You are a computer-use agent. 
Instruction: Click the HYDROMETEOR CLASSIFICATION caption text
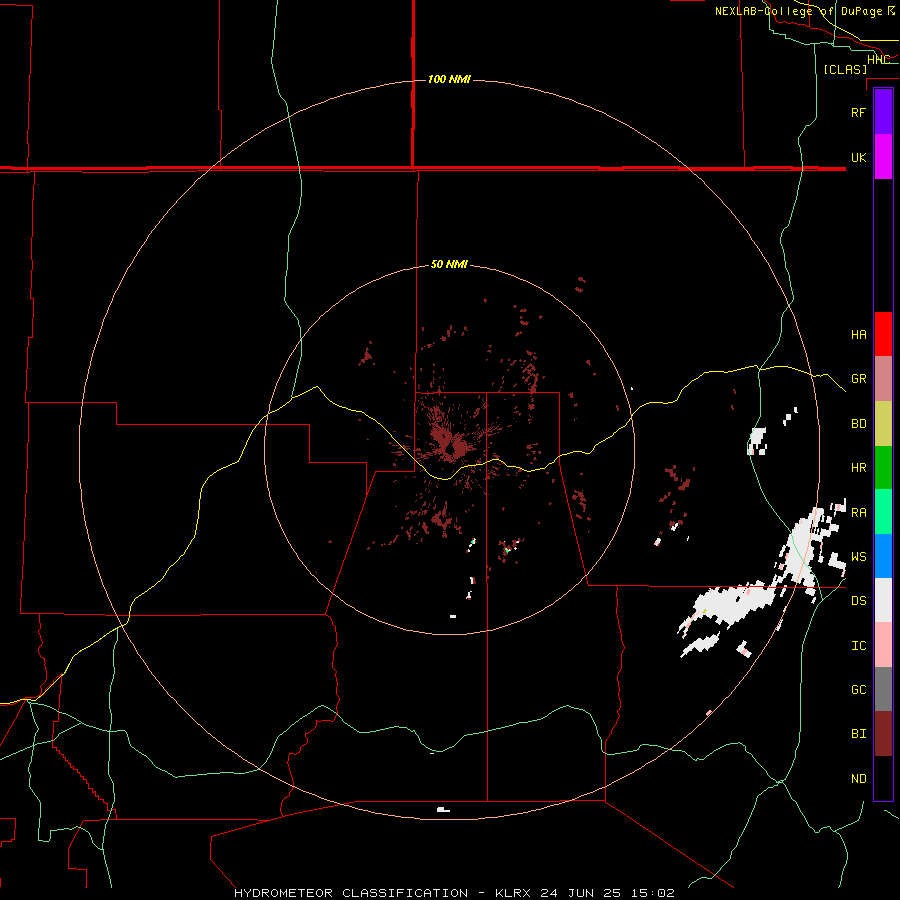click(351, 893)
